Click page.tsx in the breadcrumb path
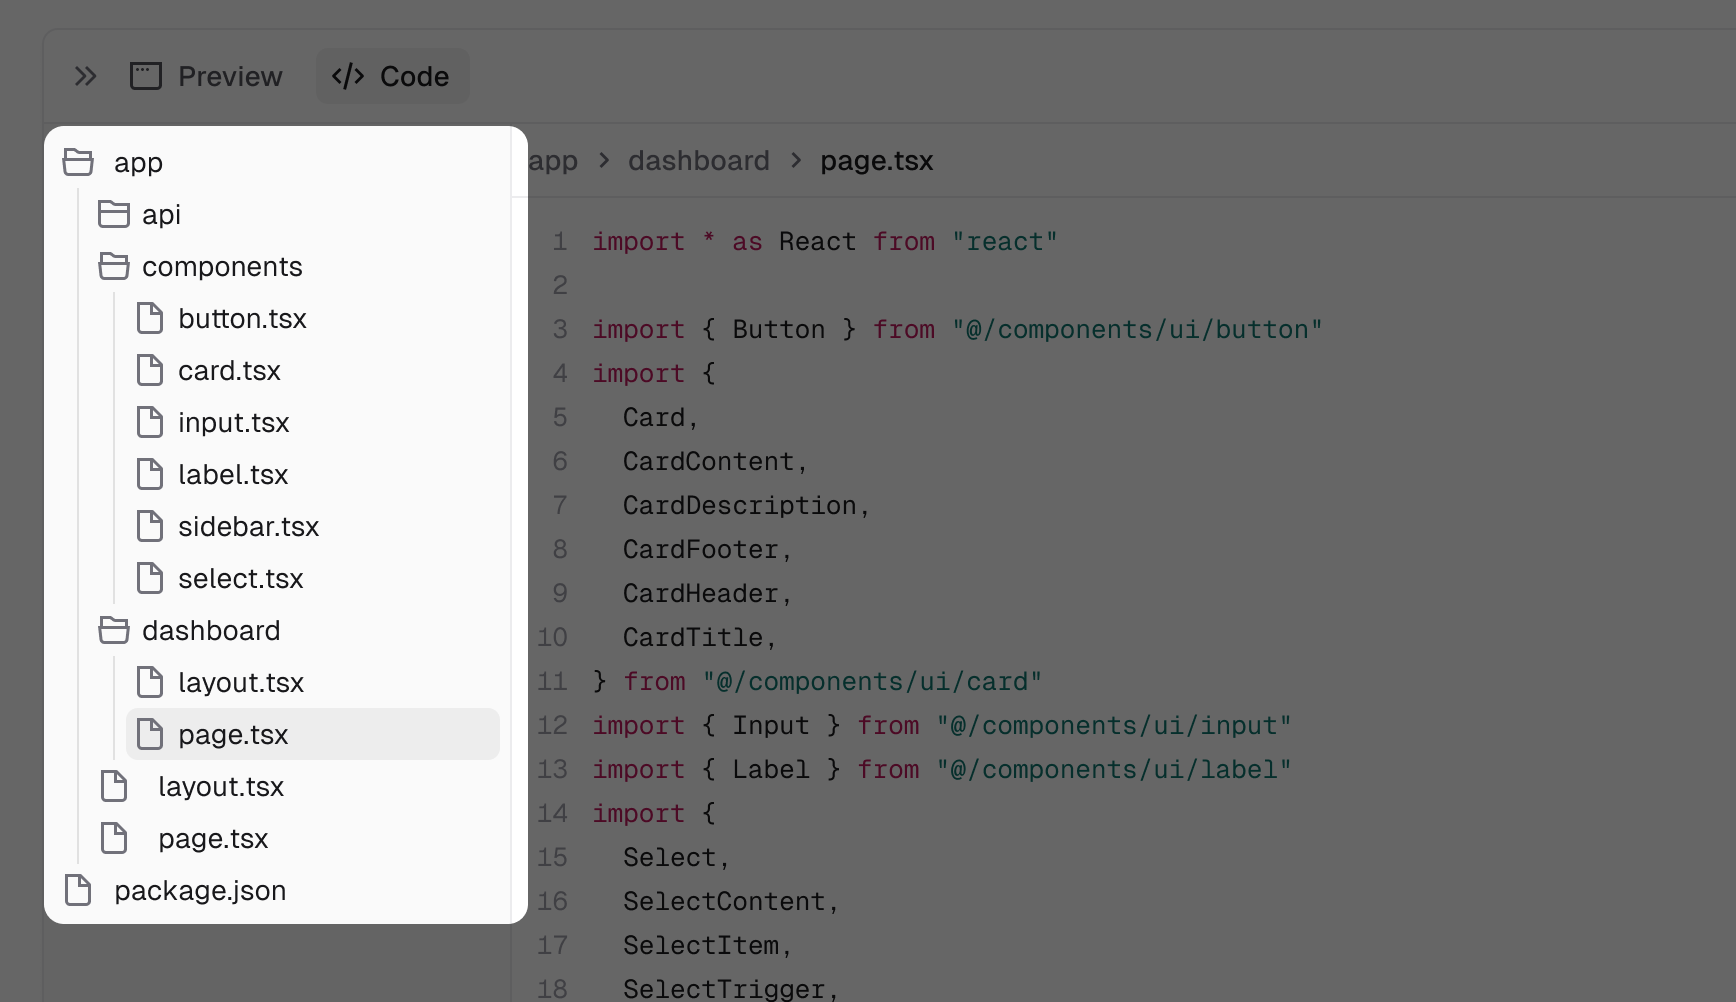The width and height of the screenshot is (1736, 1002). click(x=876, y=161)
